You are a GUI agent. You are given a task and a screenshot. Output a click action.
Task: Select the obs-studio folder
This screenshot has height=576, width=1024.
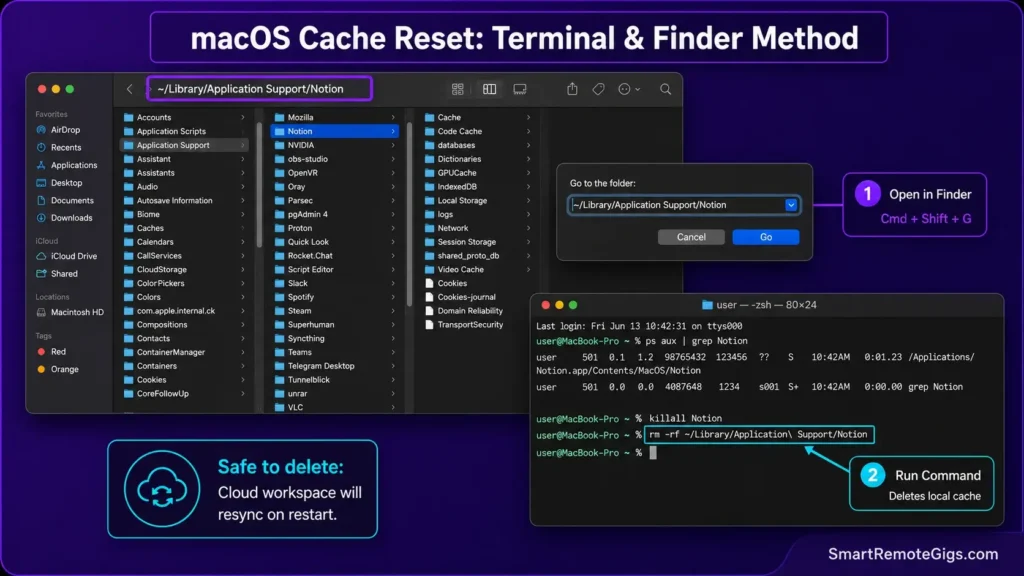(x=334, y=159)
